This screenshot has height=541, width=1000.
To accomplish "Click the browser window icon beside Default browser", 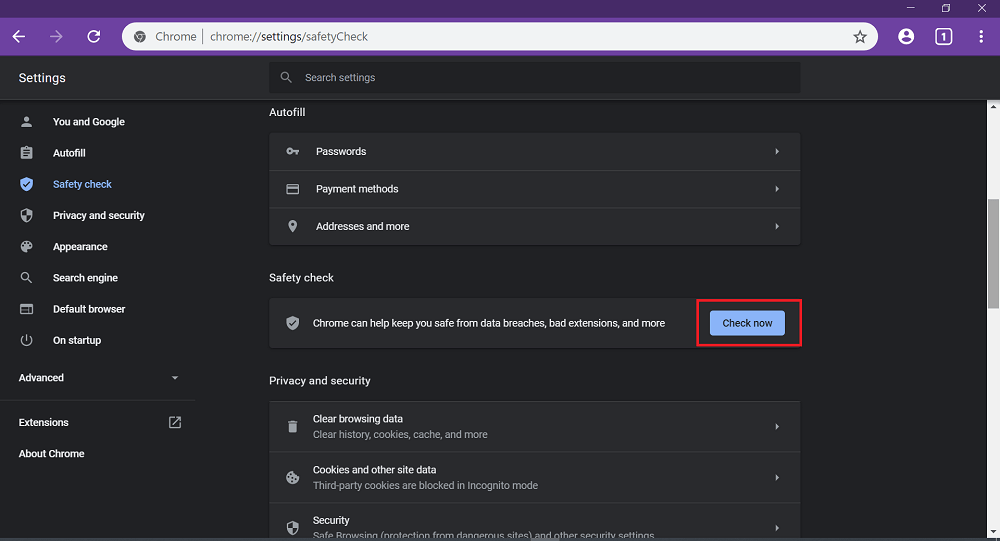I will coord(26,309).
